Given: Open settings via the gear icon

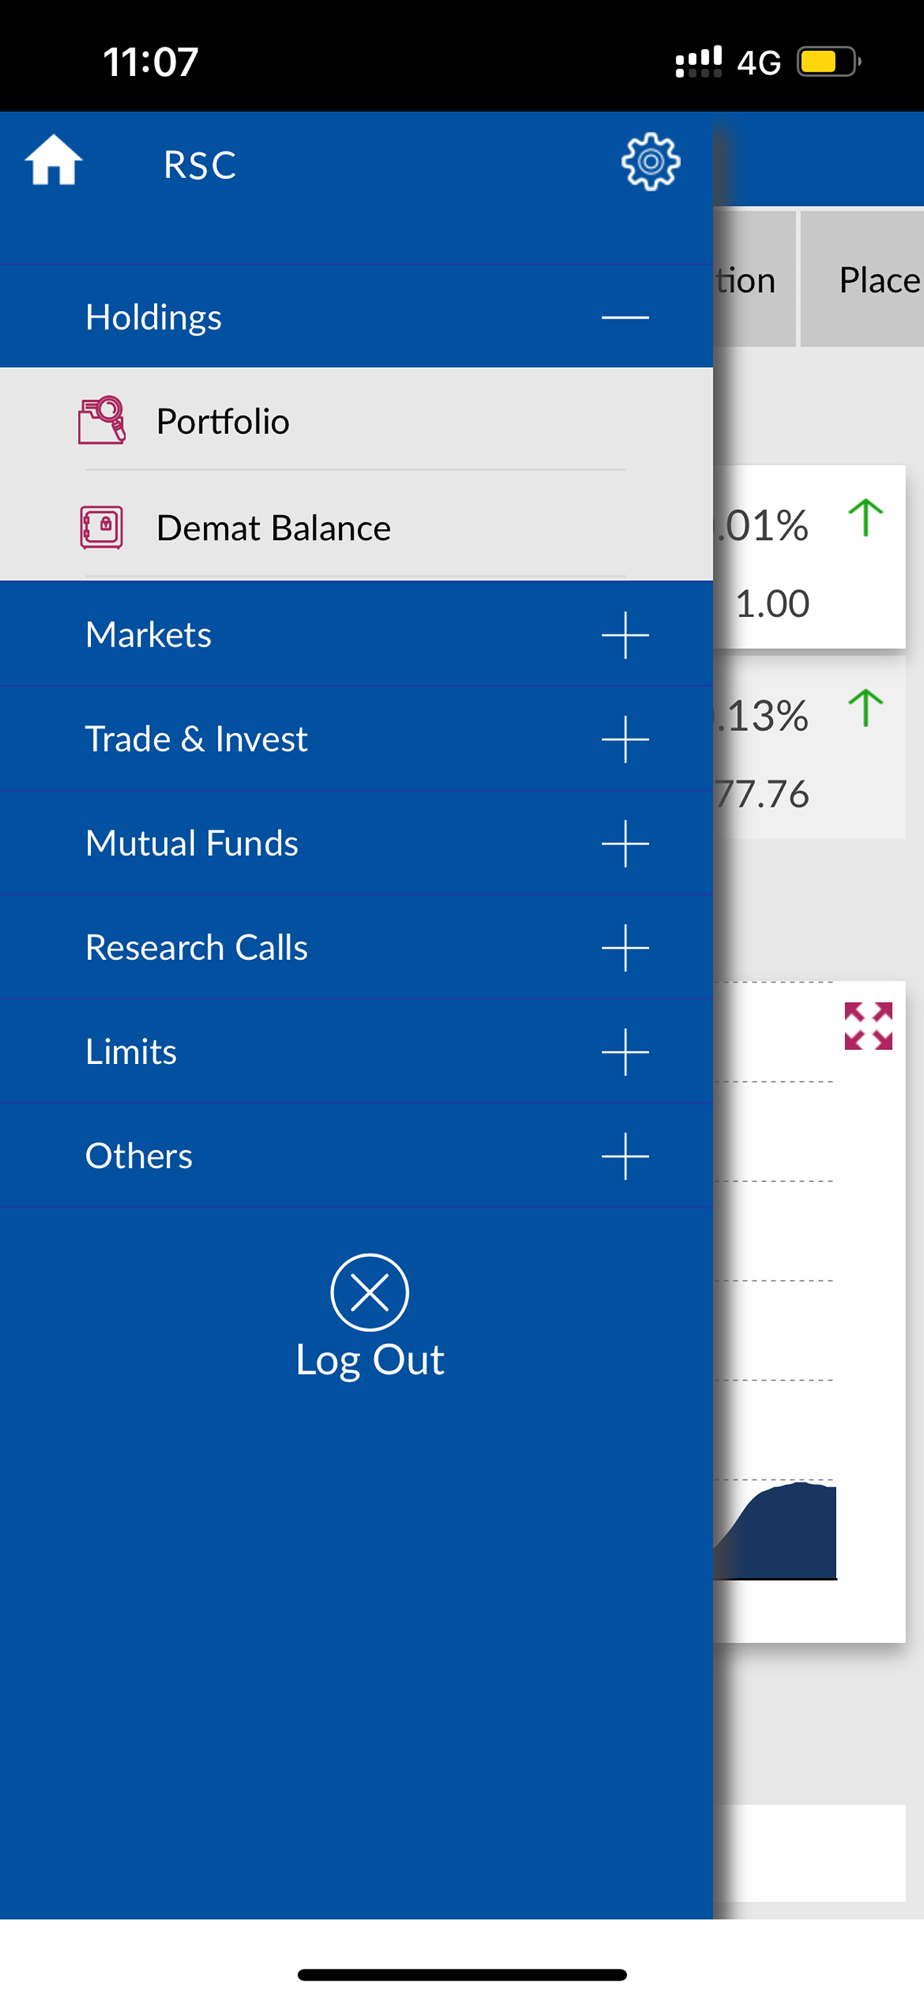Looking at the screenshot, I should point(650,161).
